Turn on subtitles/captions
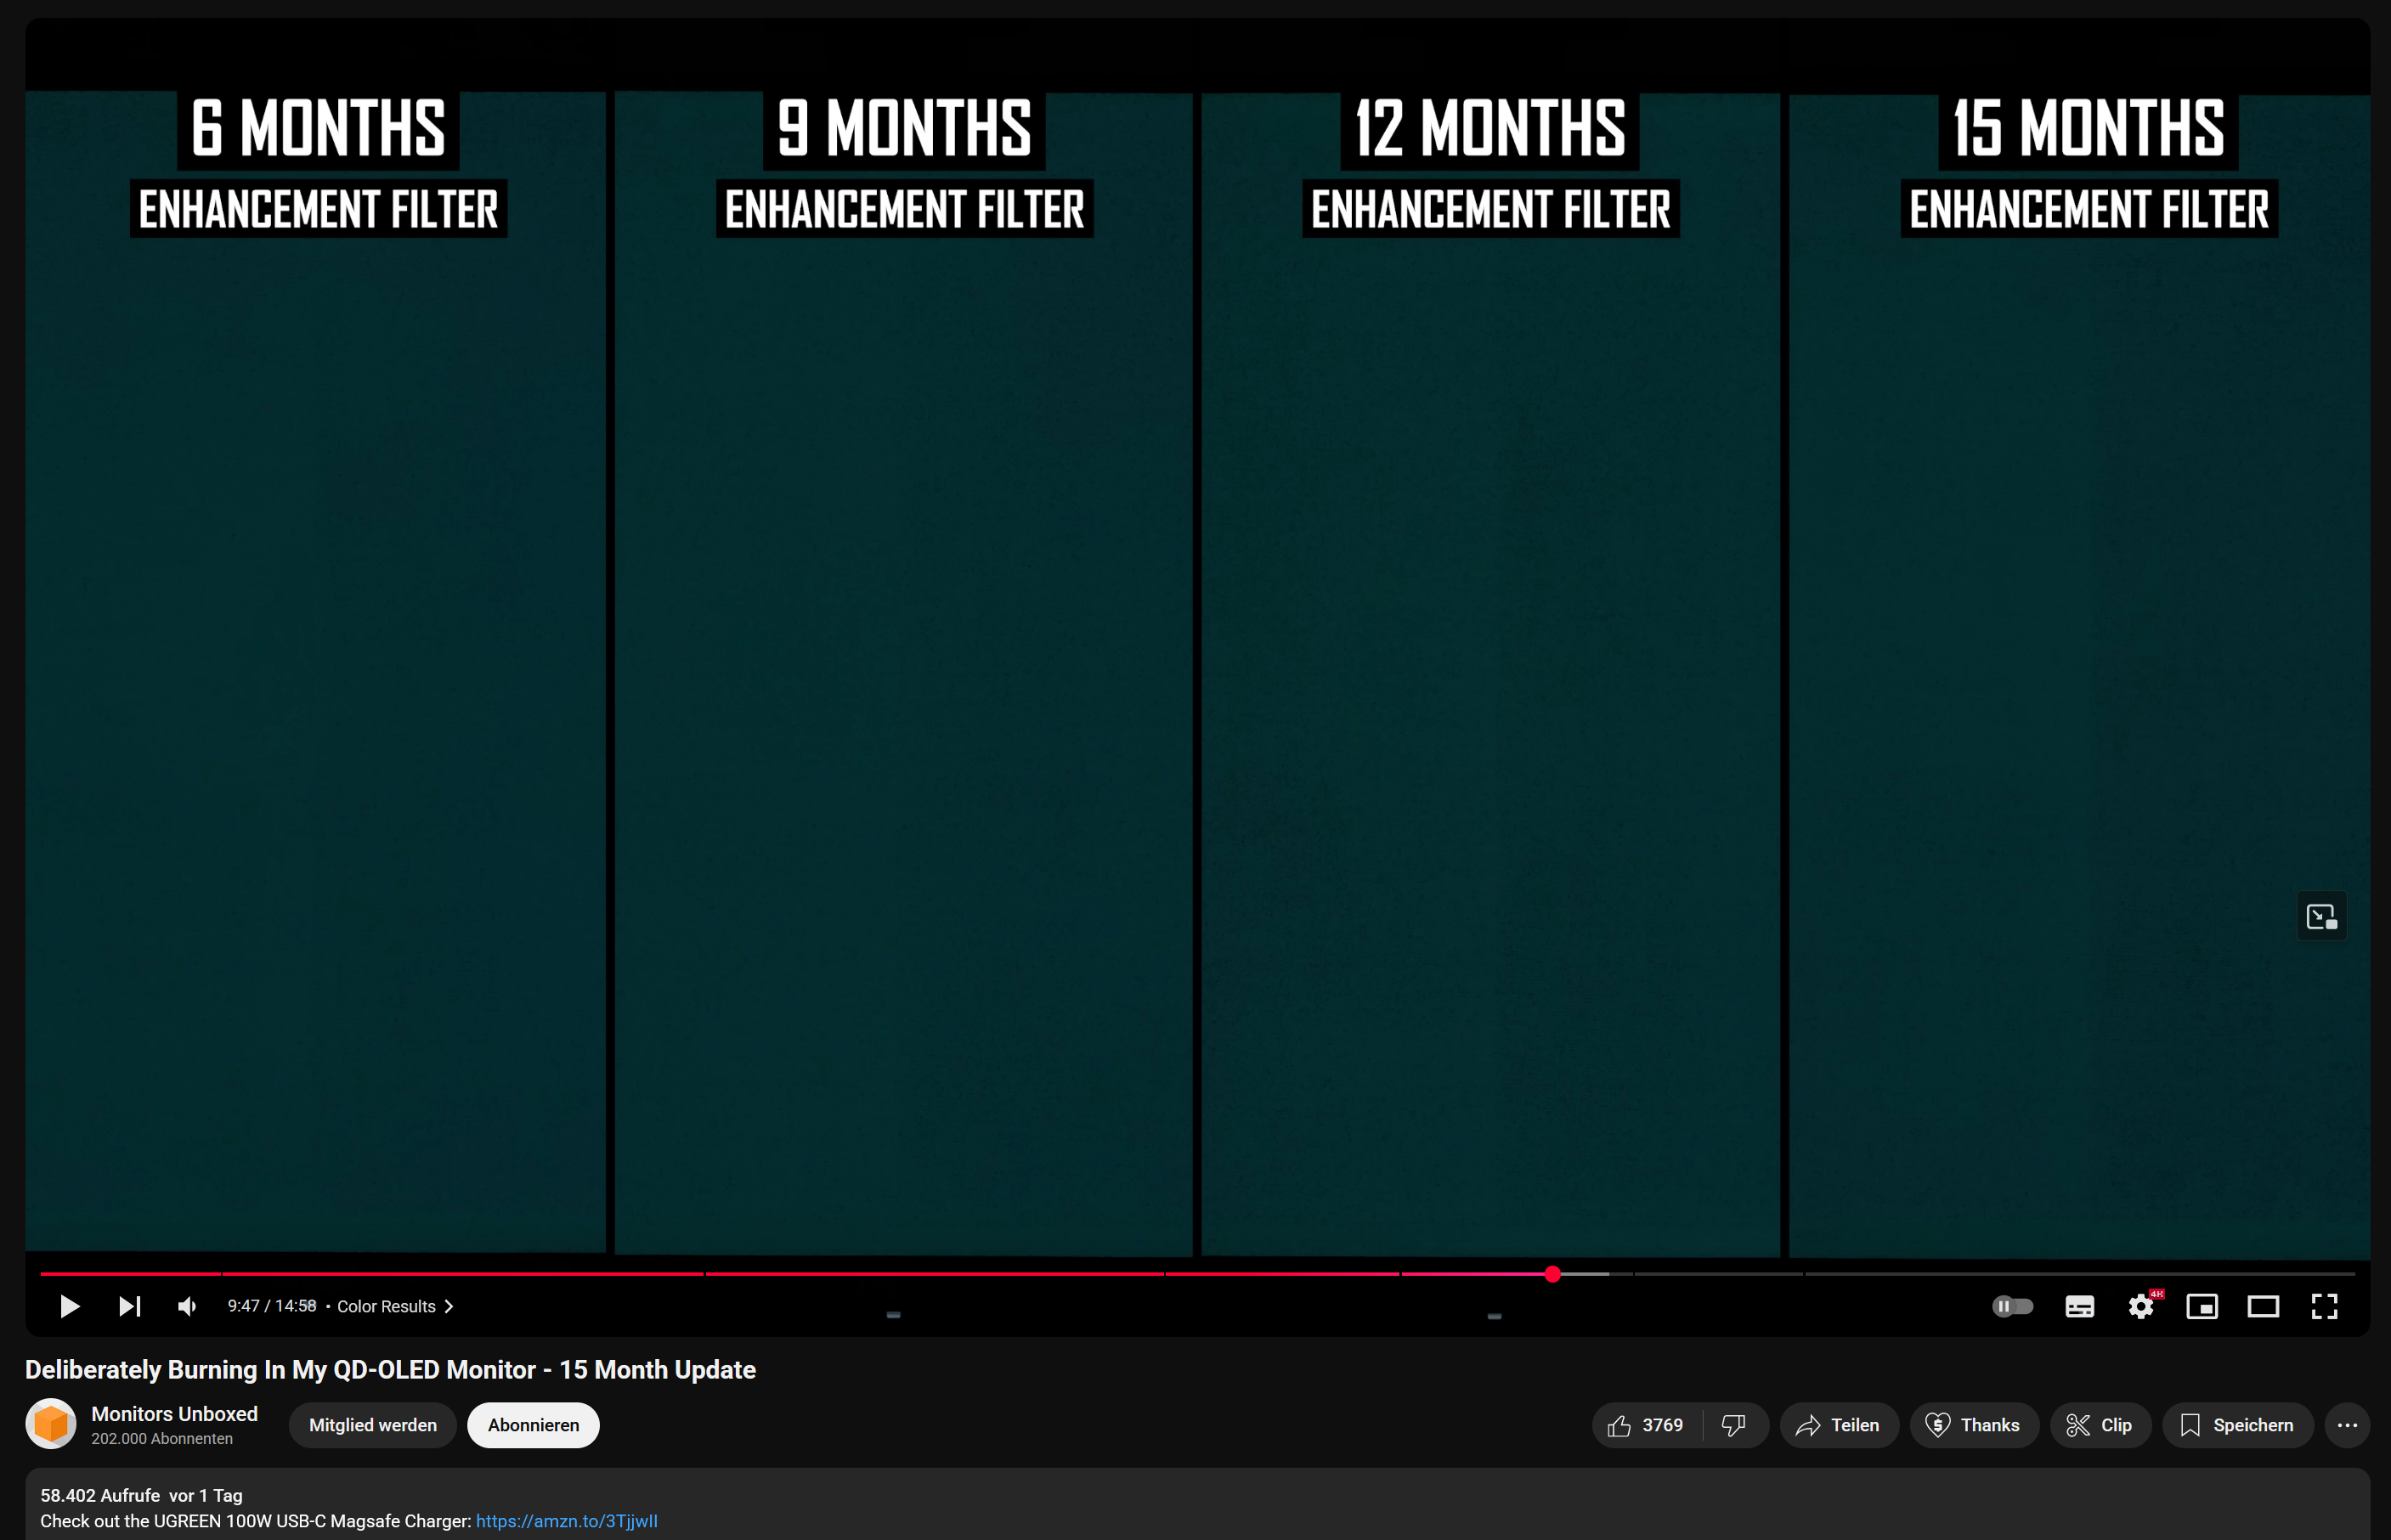The width and height of the screenshot is (2391, 1540). click(x=2079, y=1306)
